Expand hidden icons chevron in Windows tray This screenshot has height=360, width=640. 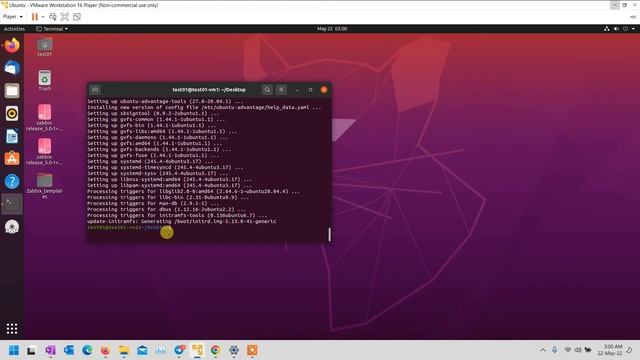[542, 350]
